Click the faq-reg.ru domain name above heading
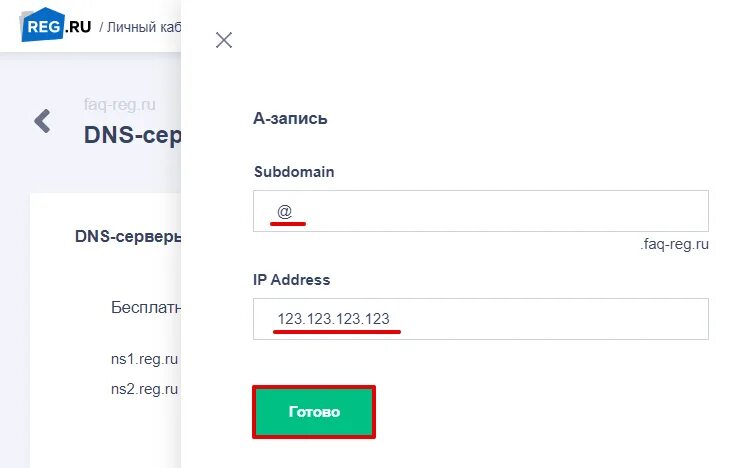Image resolution: width=738 pixels, height=468 pixels. (x=120, y=105)
